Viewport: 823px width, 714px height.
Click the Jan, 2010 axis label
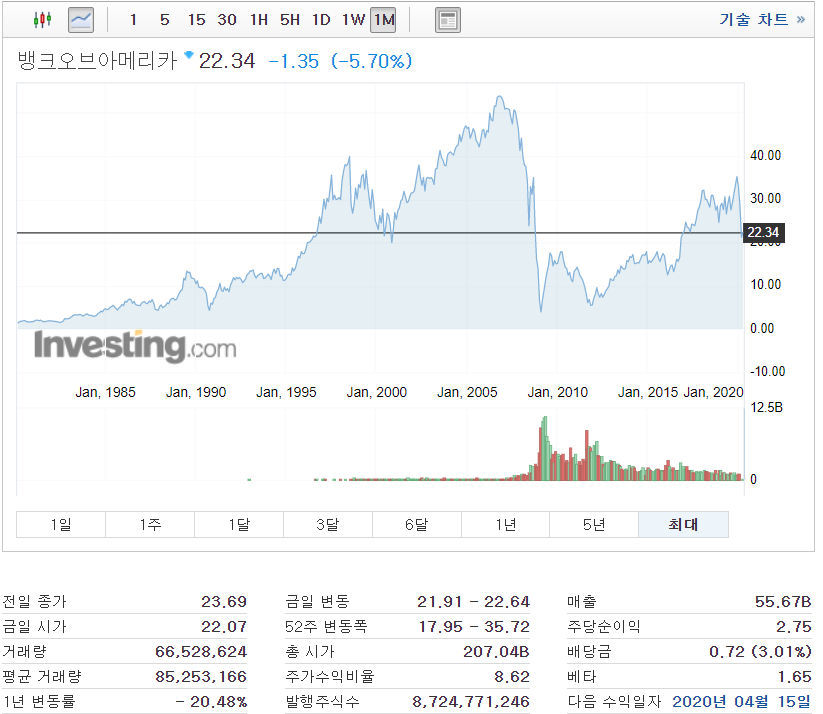[x=557, y=392]
